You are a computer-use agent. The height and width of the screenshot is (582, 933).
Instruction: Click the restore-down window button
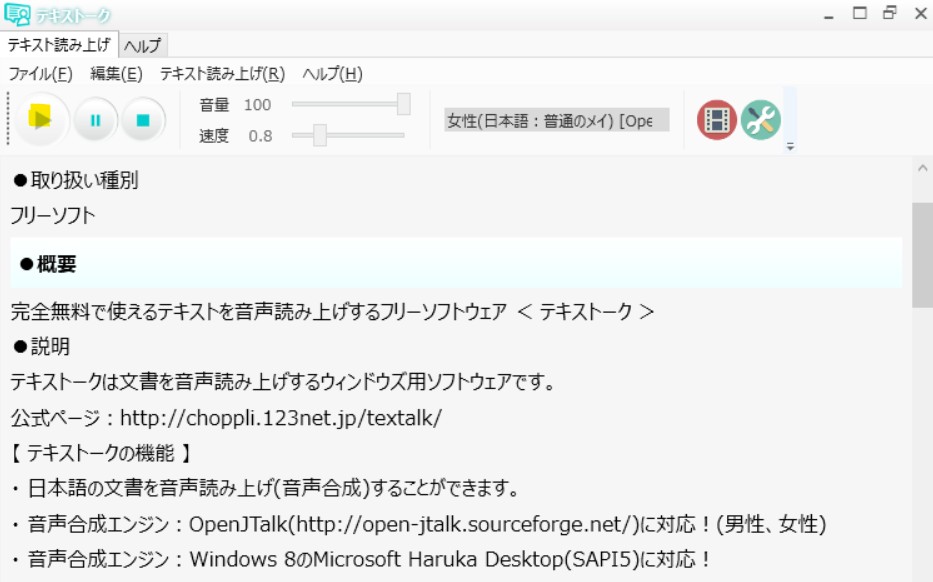(890, 13)
